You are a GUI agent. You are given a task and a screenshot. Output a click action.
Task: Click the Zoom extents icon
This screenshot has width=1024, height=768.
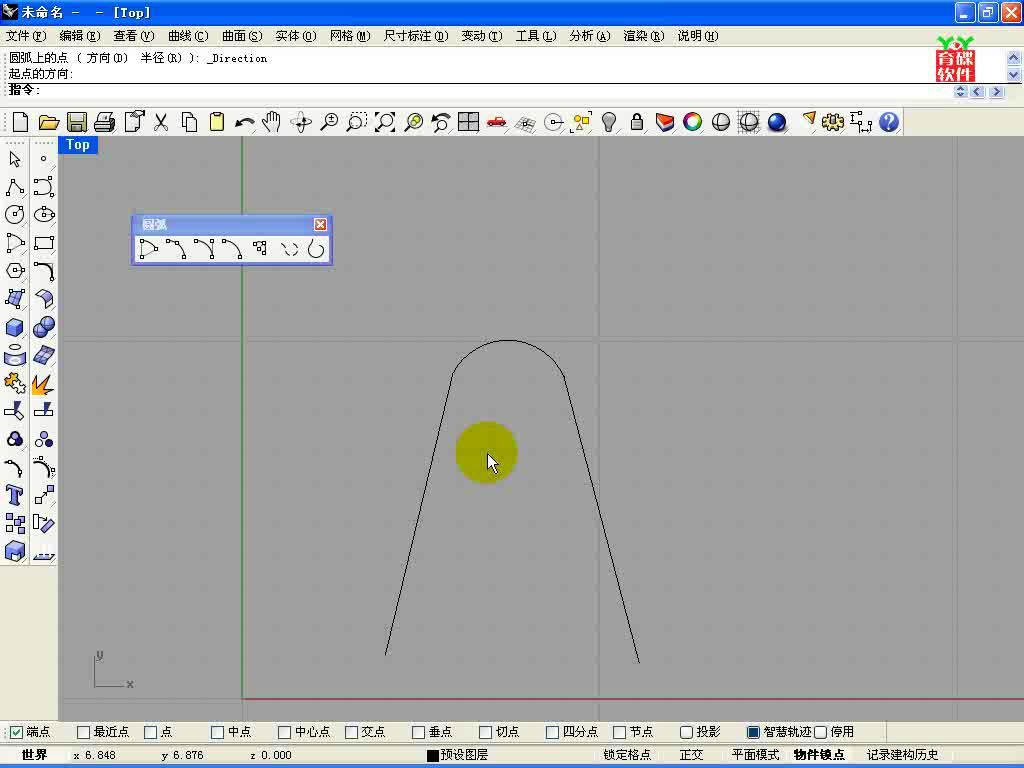click(x=385, y=122)
